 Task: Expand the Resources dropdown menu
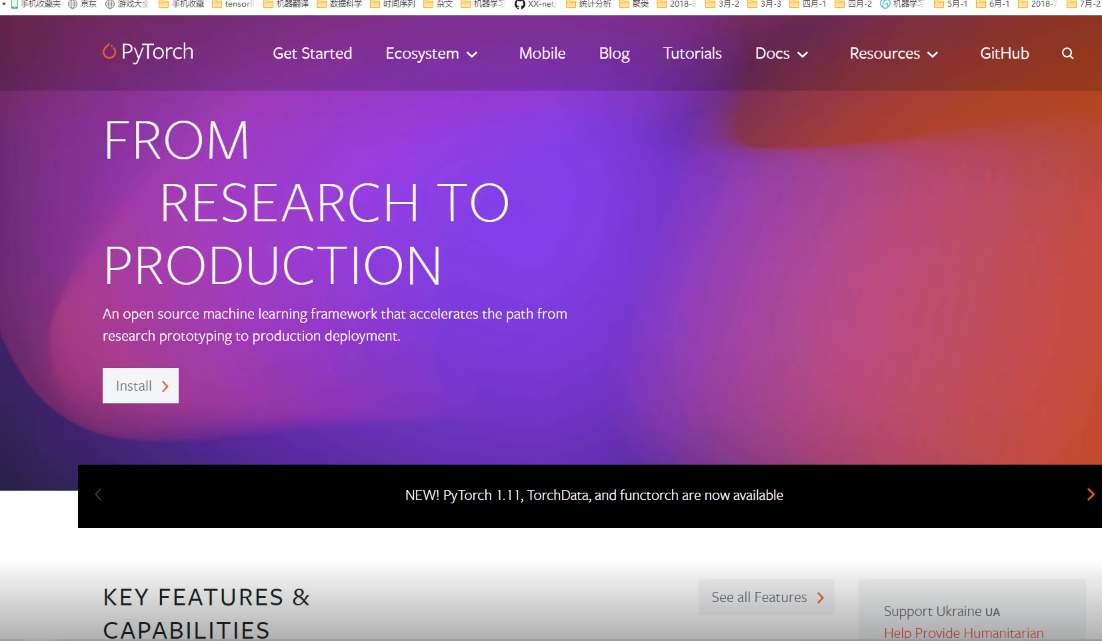(893, 54)
